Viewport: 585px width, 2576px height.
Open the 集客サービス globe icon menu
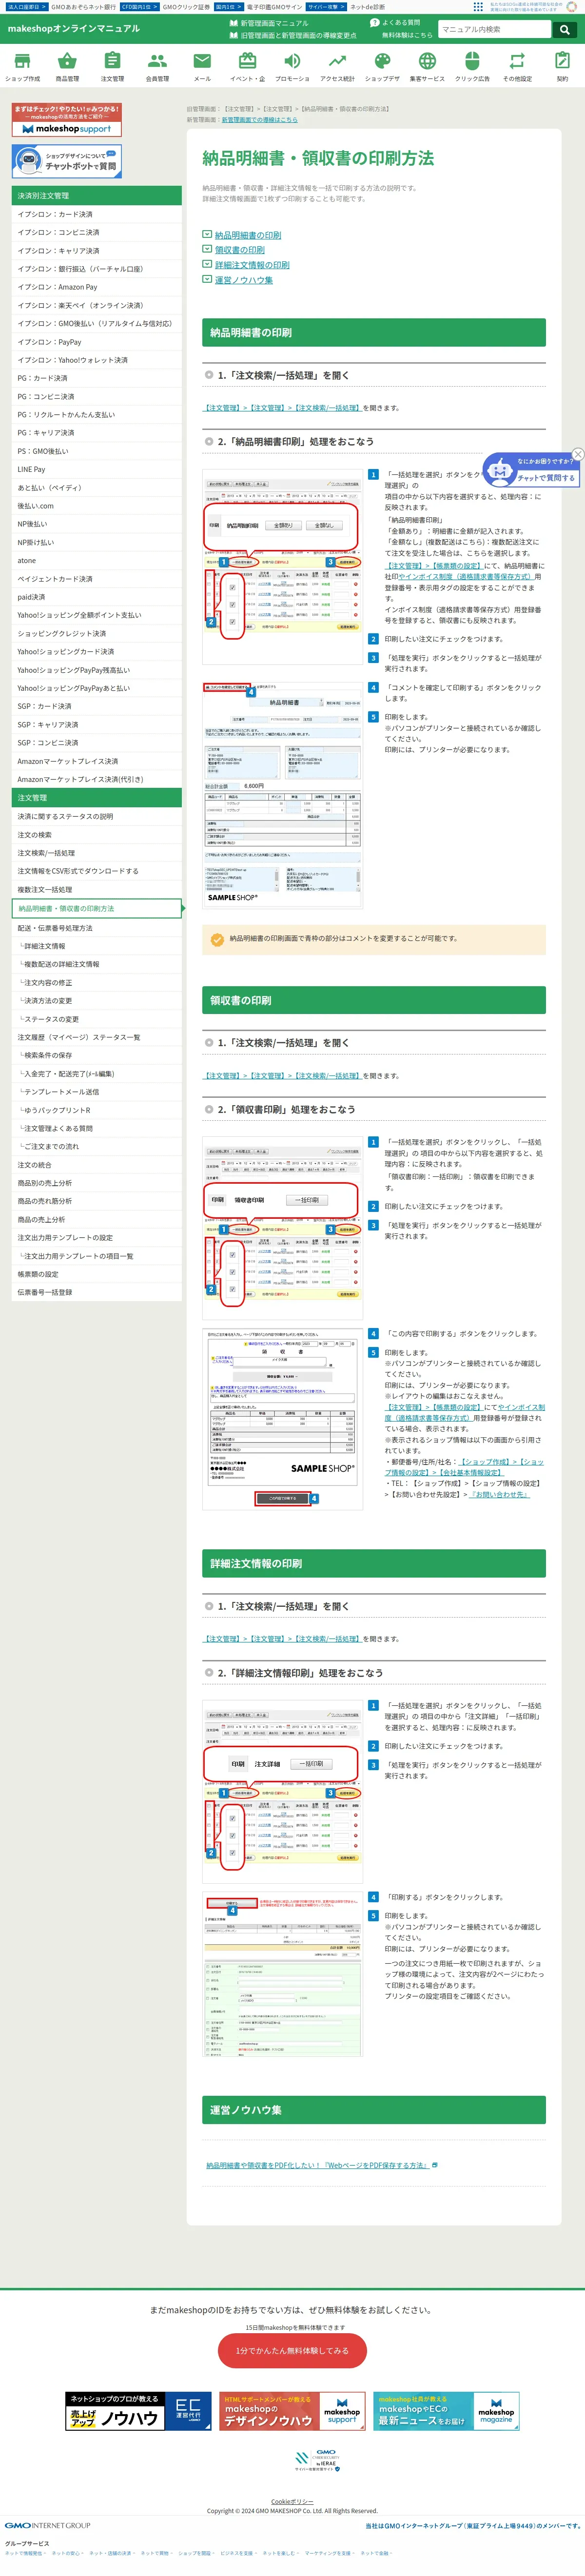tap(427, 67)
